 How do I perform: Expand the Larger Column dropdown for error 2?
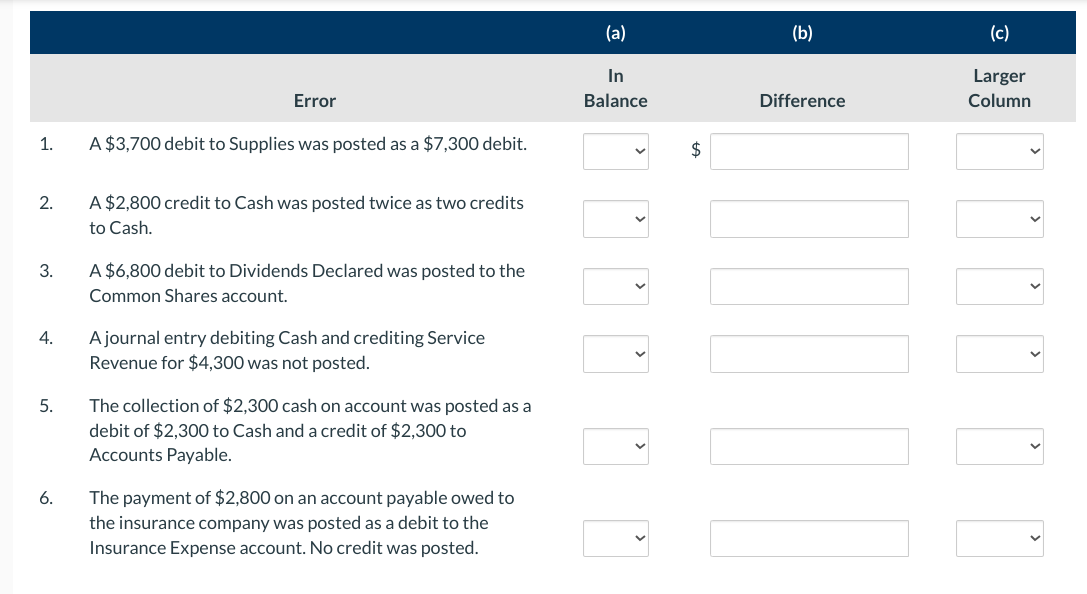(x=999, y=219)
